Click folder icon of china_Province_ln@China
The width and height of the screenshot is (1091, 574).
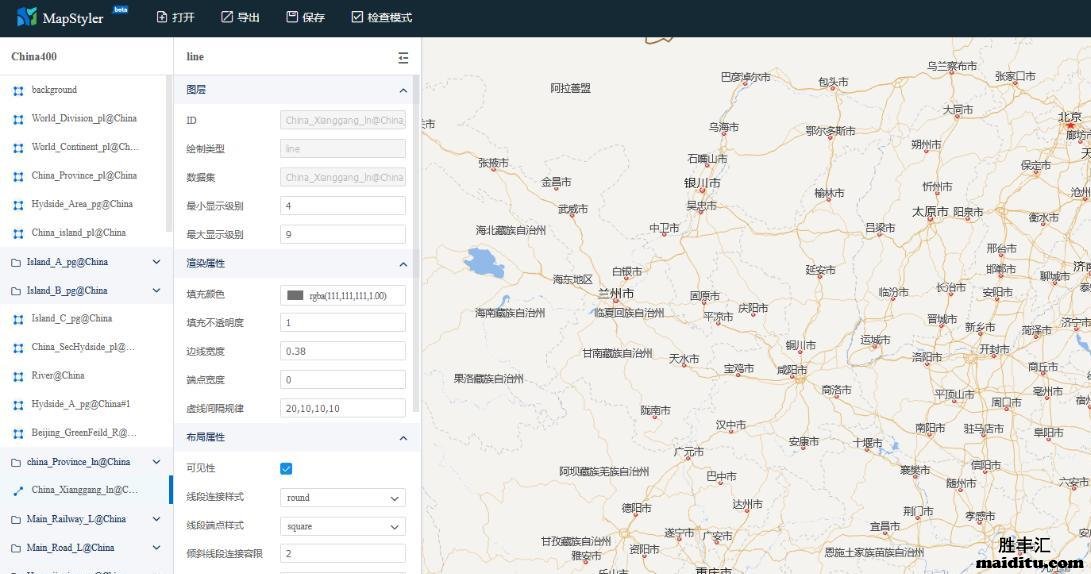16,462
